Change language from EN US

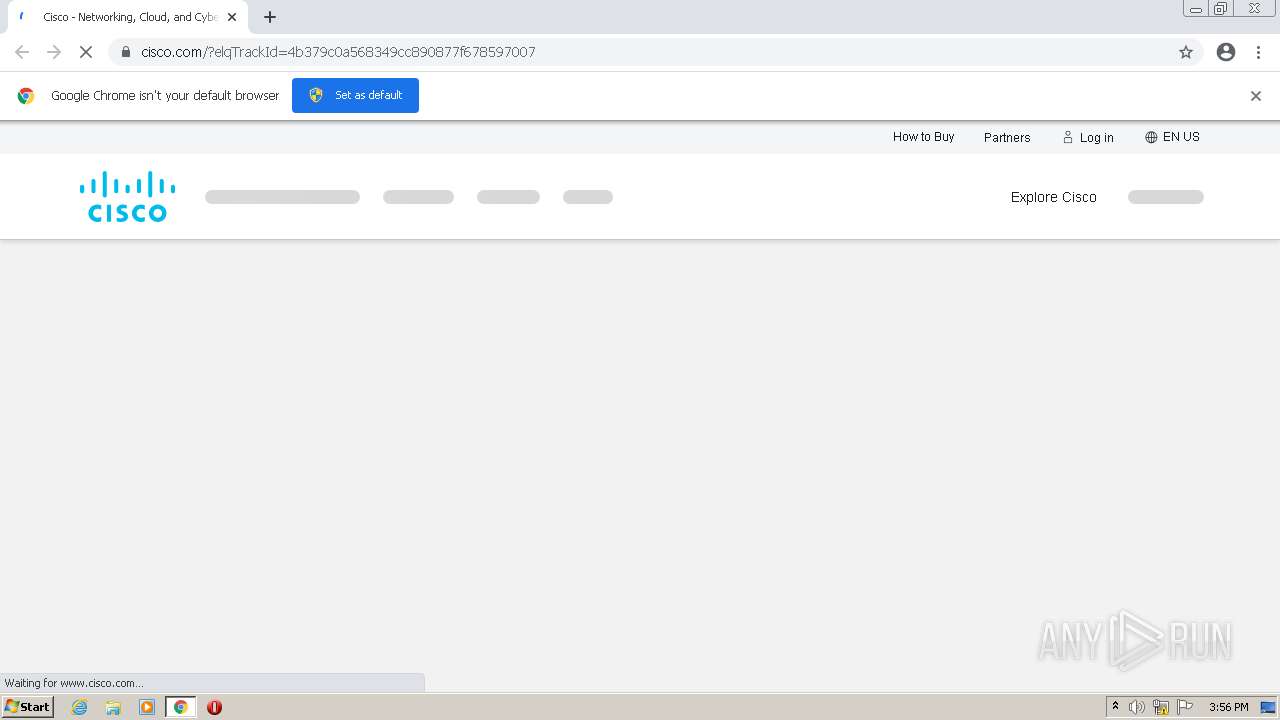coord(1172,137)
